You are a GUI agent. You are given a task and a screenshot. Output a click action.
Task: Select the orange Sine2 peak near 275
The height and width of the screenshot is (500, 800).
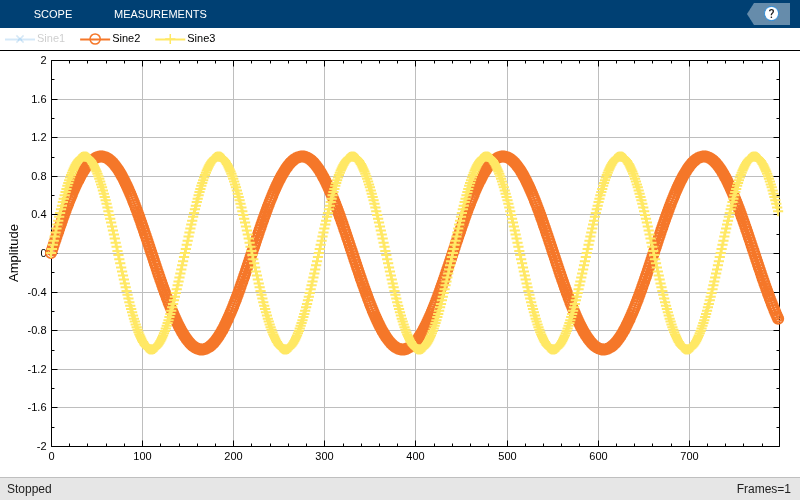(x=303, y=157)
